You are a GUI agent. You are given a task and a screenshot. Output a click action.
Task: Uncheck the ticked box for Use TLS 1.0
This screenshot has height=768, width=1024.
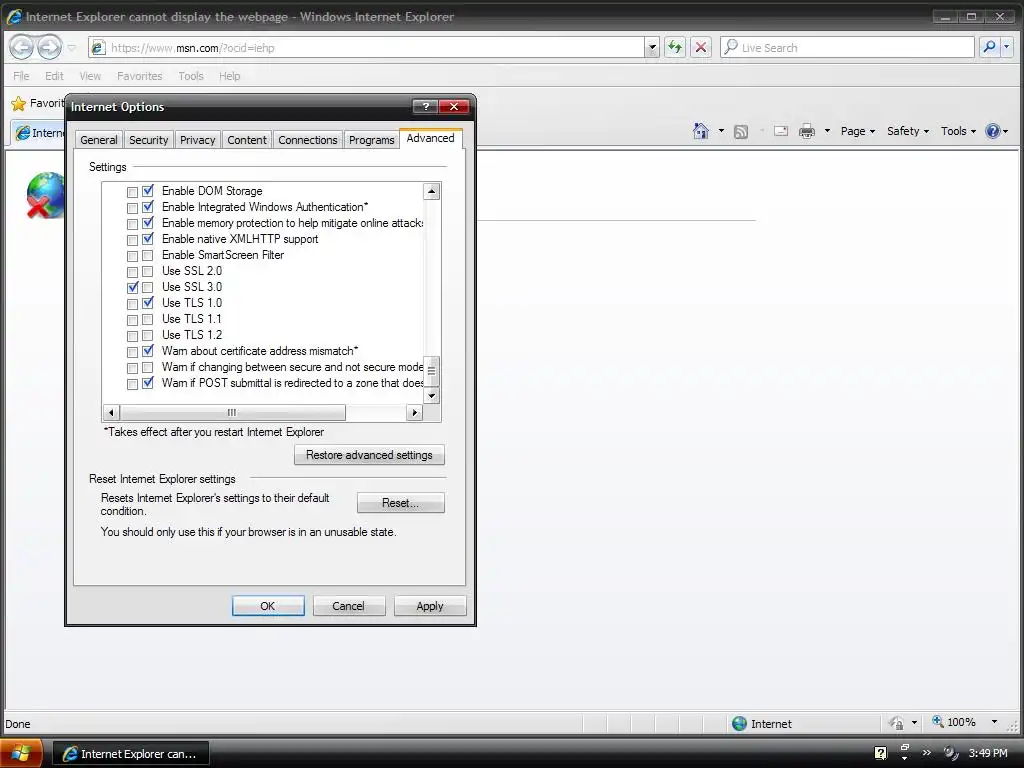coord(148,303)
